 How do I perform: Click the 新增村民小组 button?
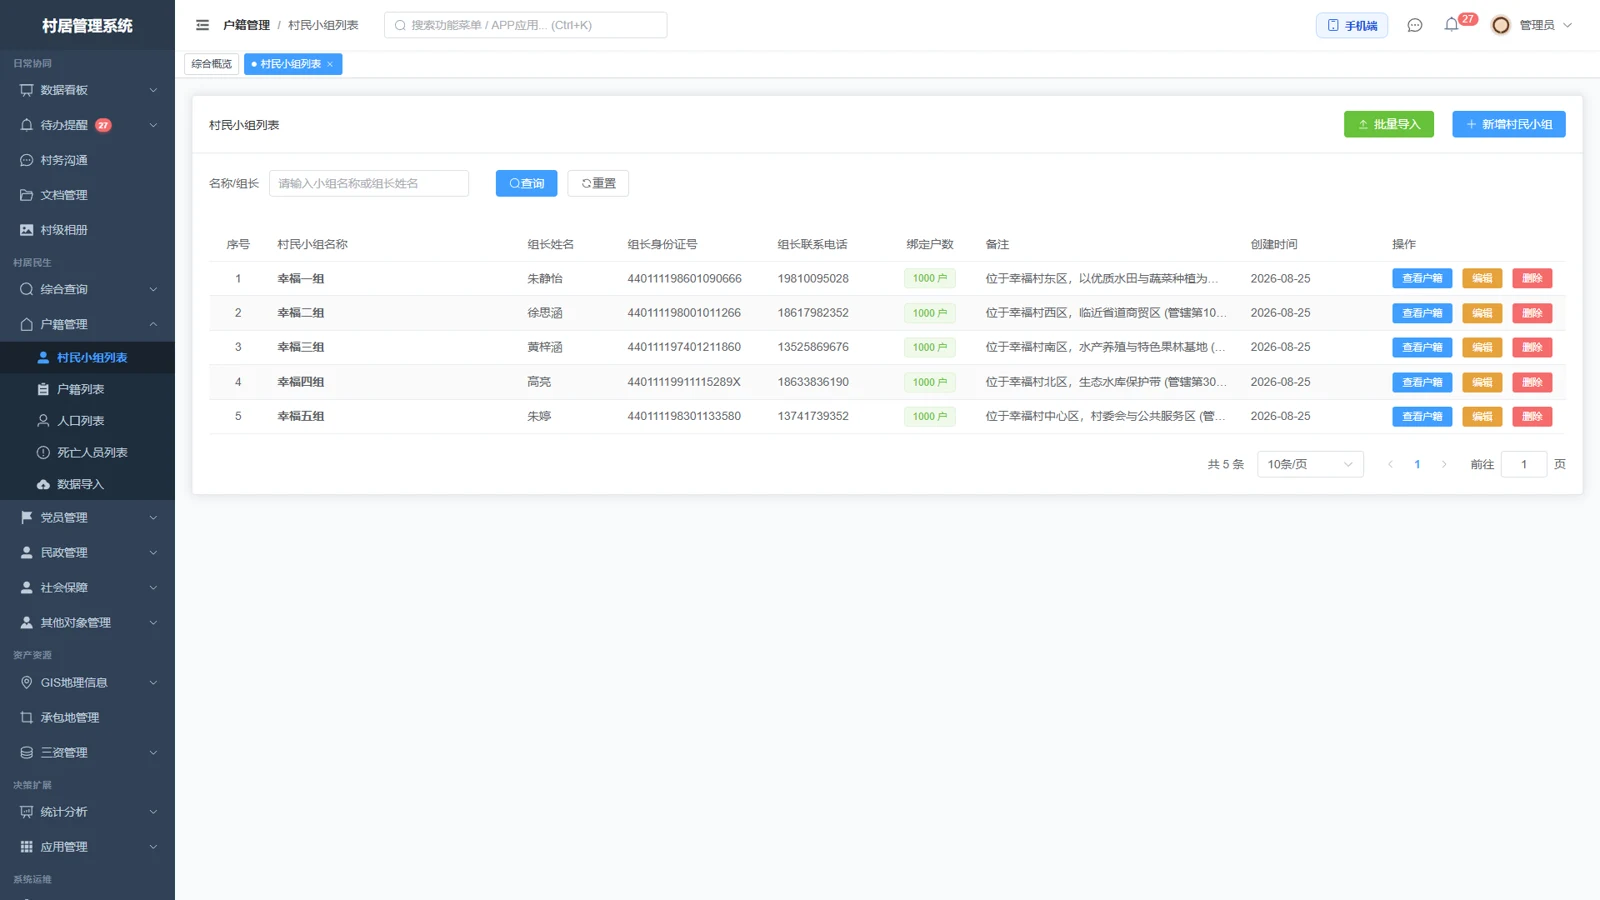pyautogui.click(x=1509, y=124)
